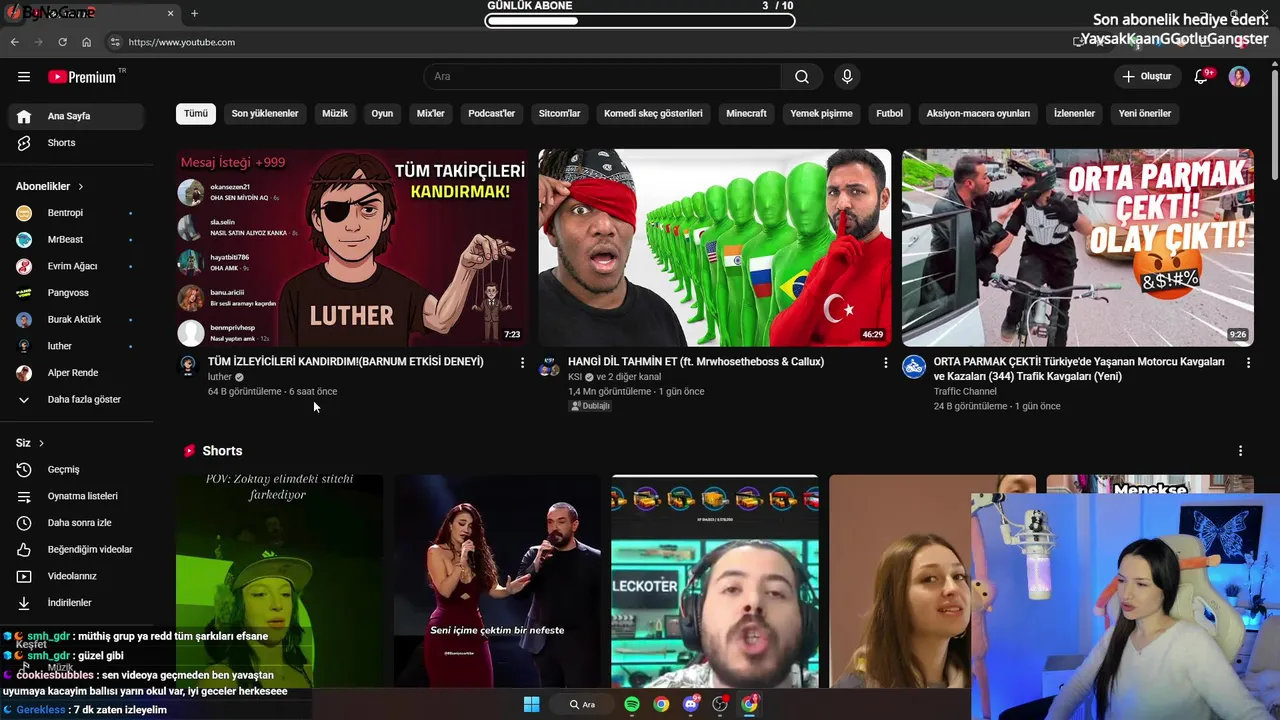This screenshot has width=1280, height=720.
Task: Open the hamburger guide menu
Action: 24,77
